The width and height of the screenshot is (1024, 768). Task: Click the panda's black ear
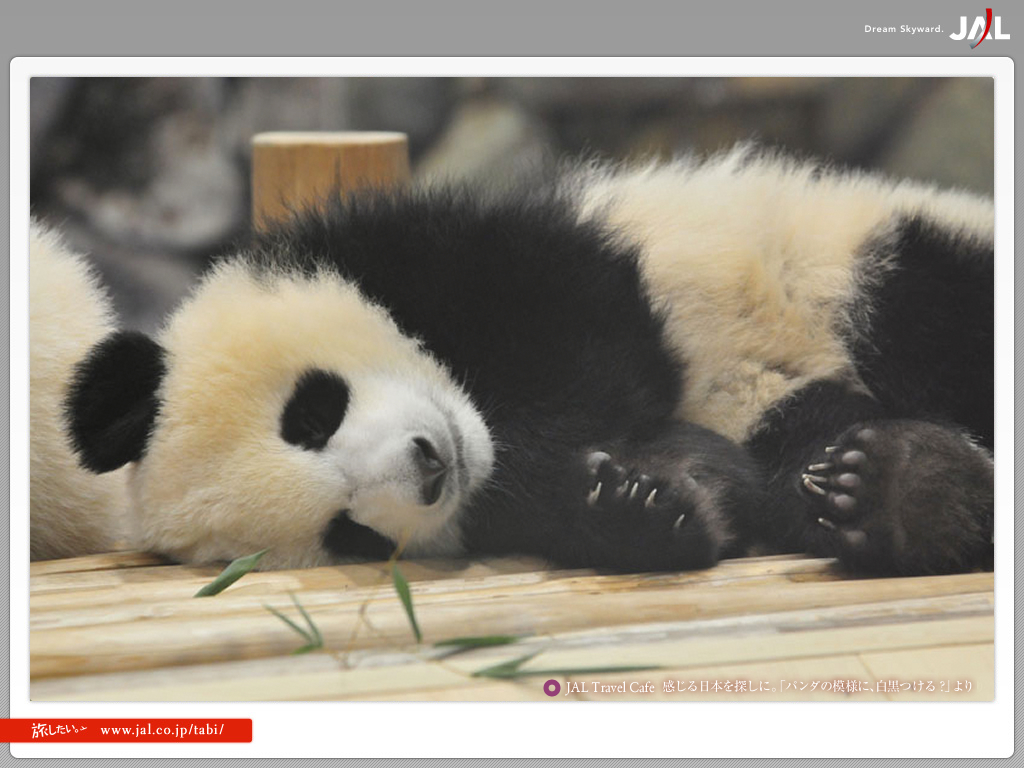[x=114, y=400]
